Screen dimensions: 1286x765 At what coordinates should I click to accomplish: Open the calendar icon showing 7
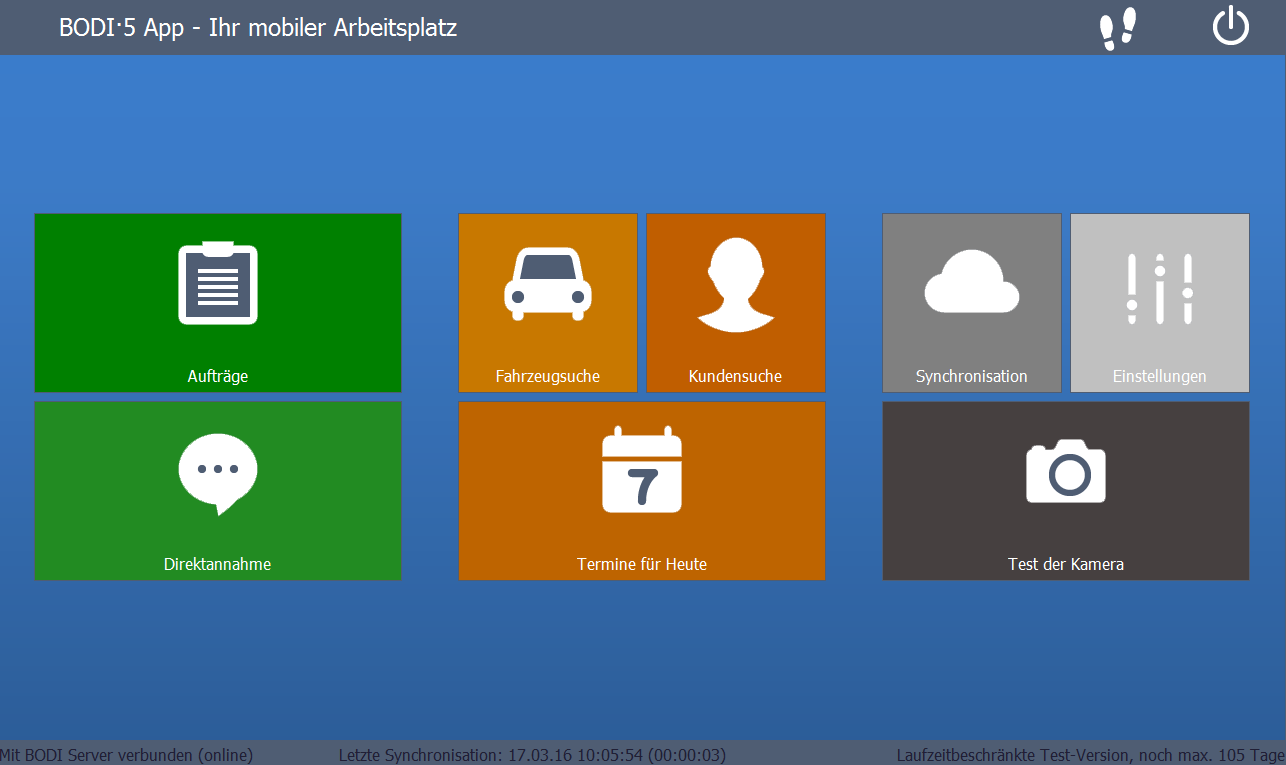[642, 470]
